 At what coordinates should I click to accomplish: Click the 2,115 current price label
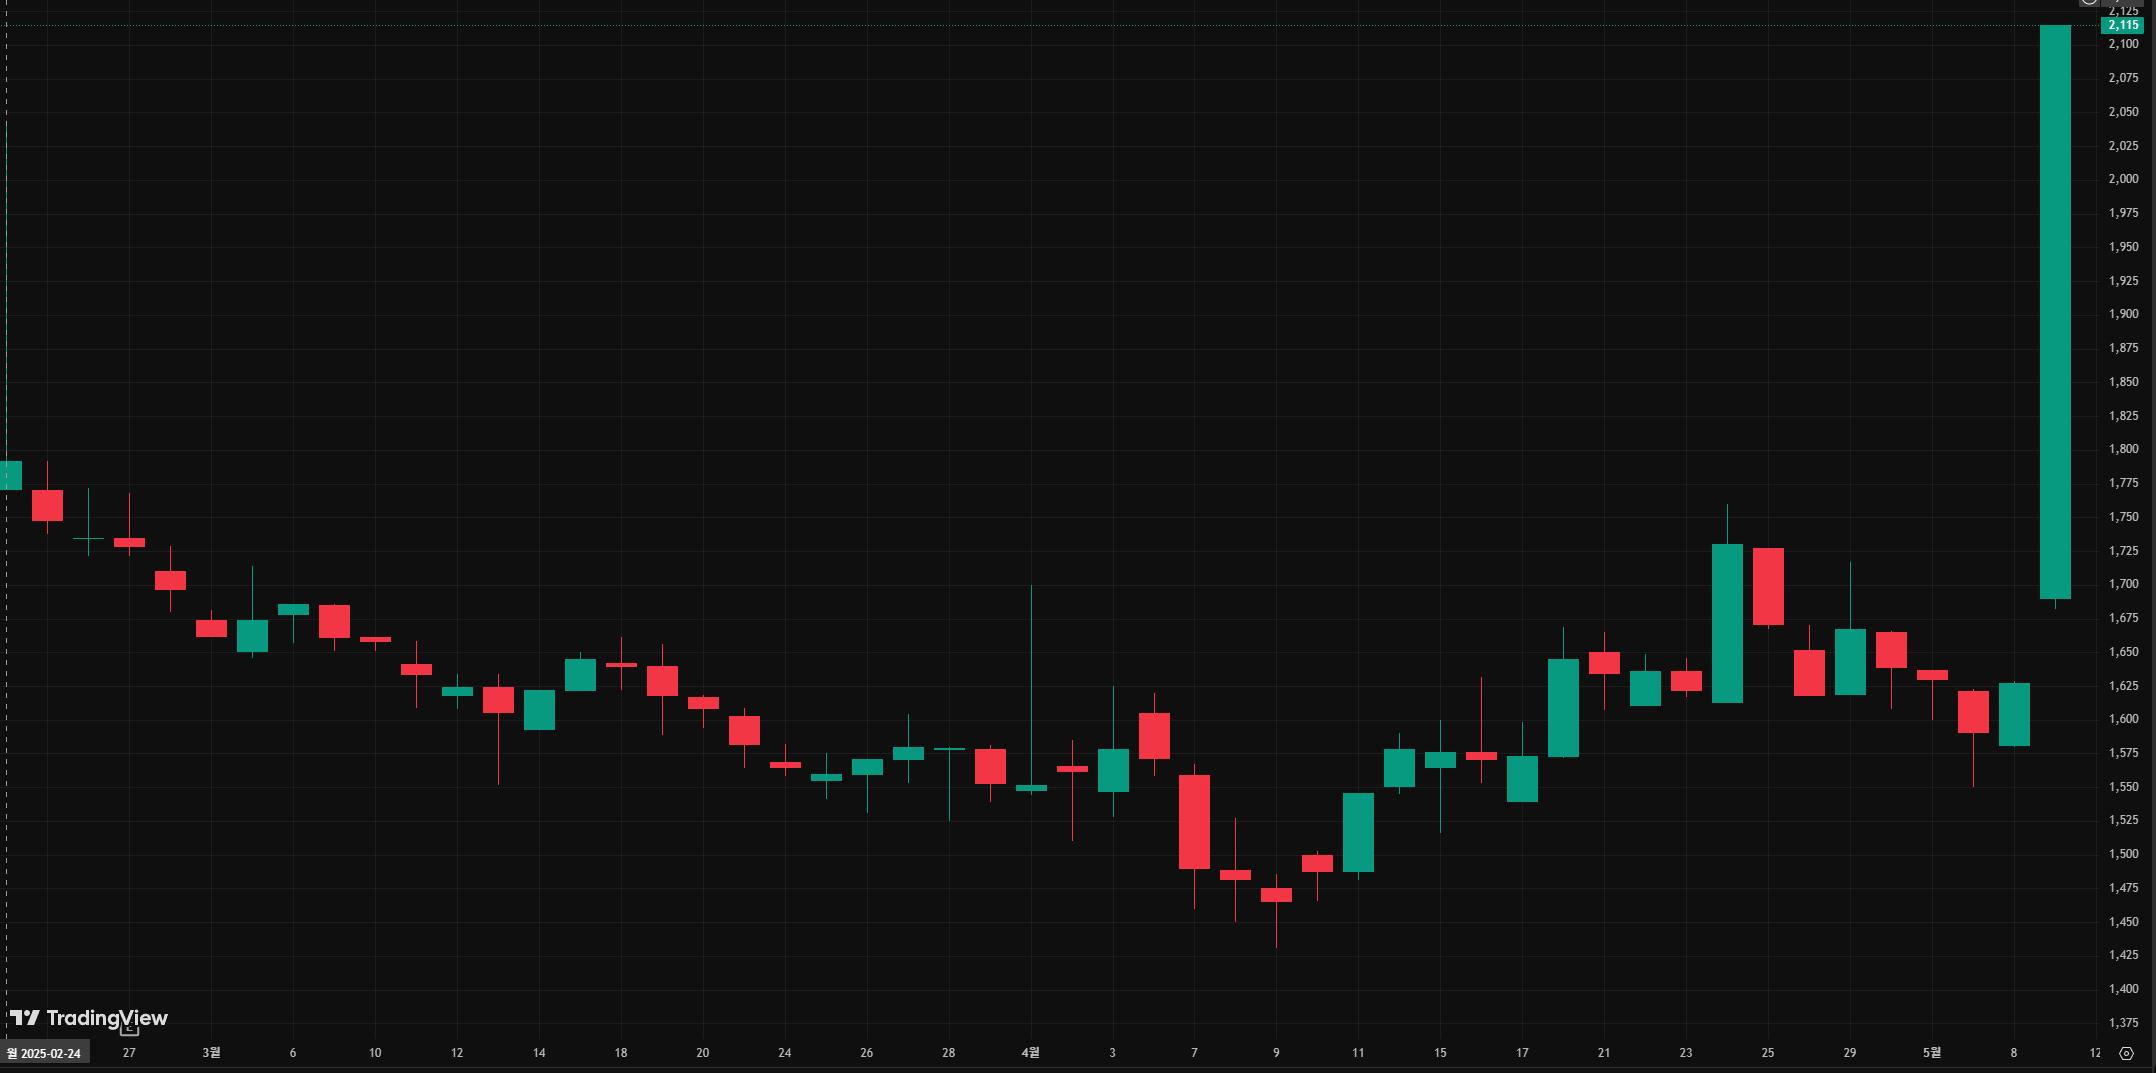(2123, 25)
